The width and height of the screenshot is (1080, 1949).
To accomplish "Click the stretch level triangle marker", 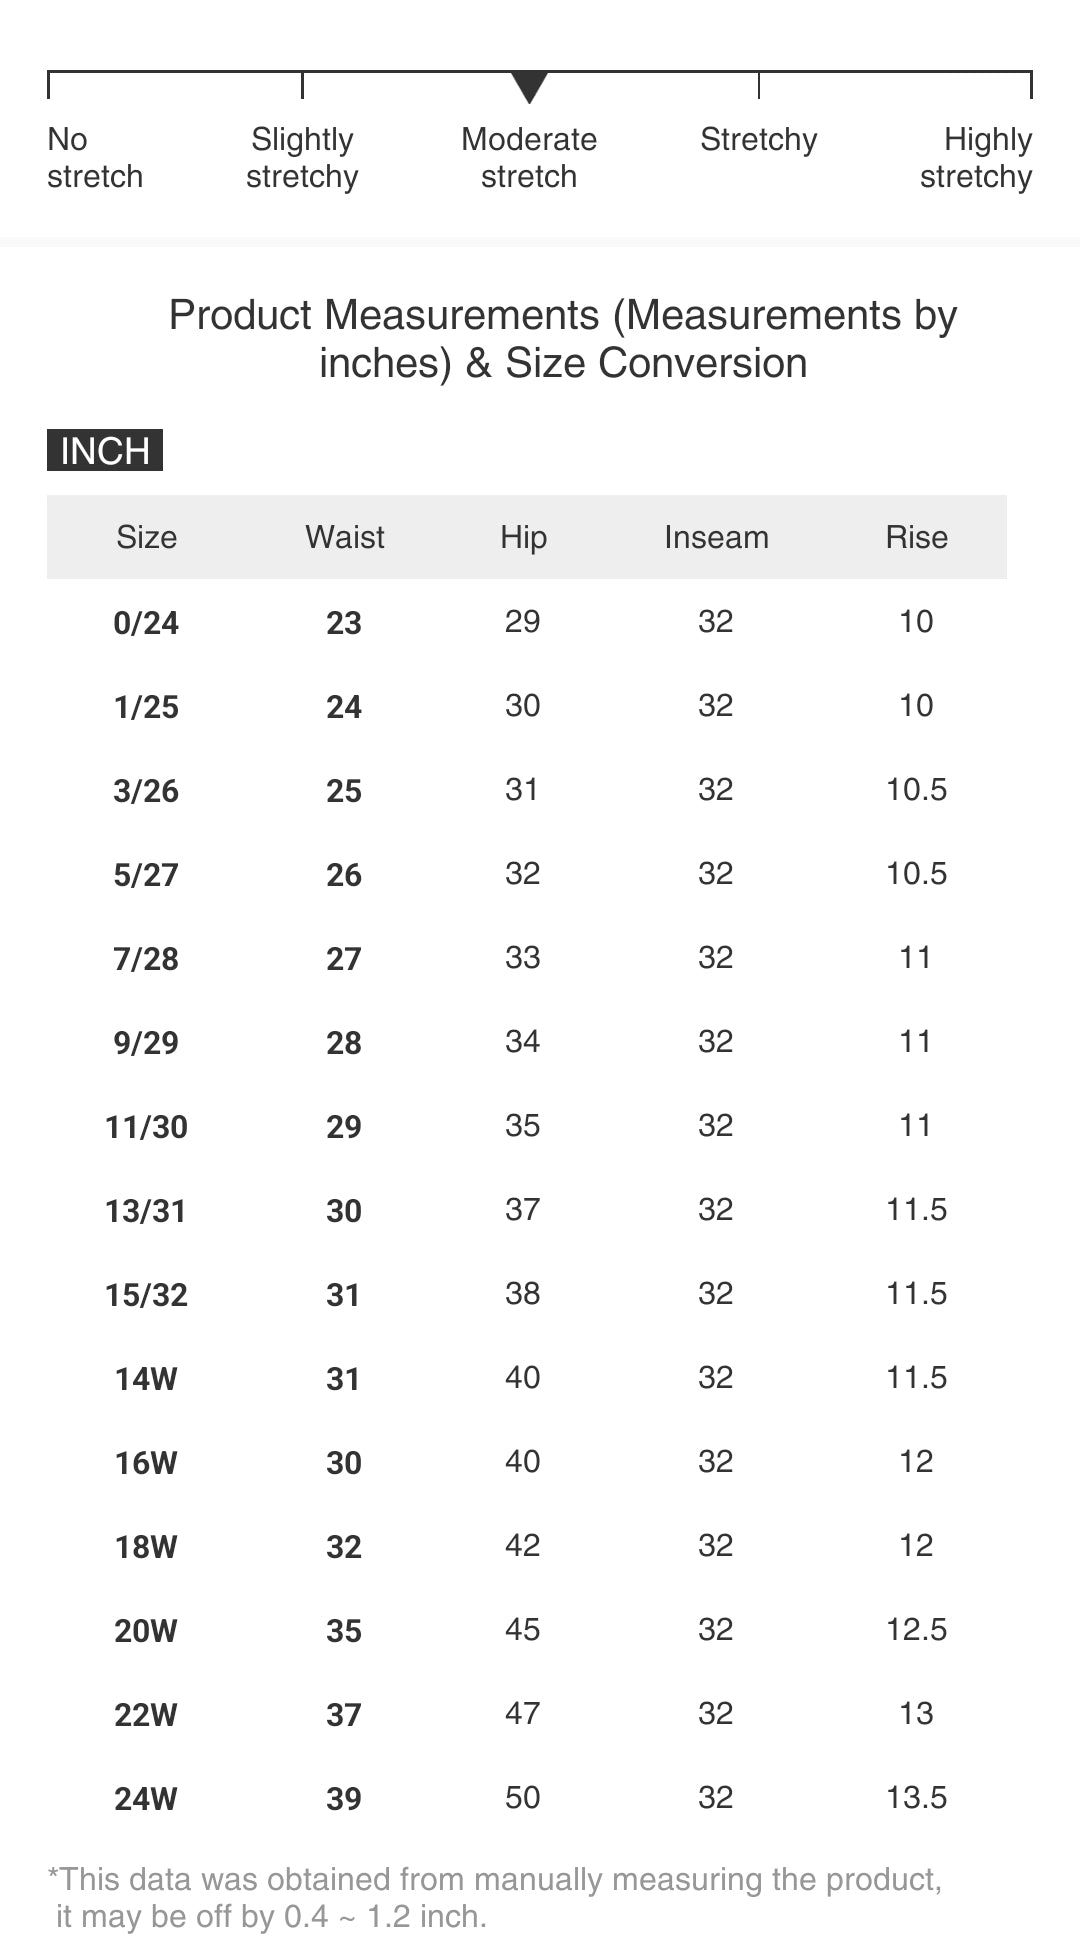I will pos(529,87).
